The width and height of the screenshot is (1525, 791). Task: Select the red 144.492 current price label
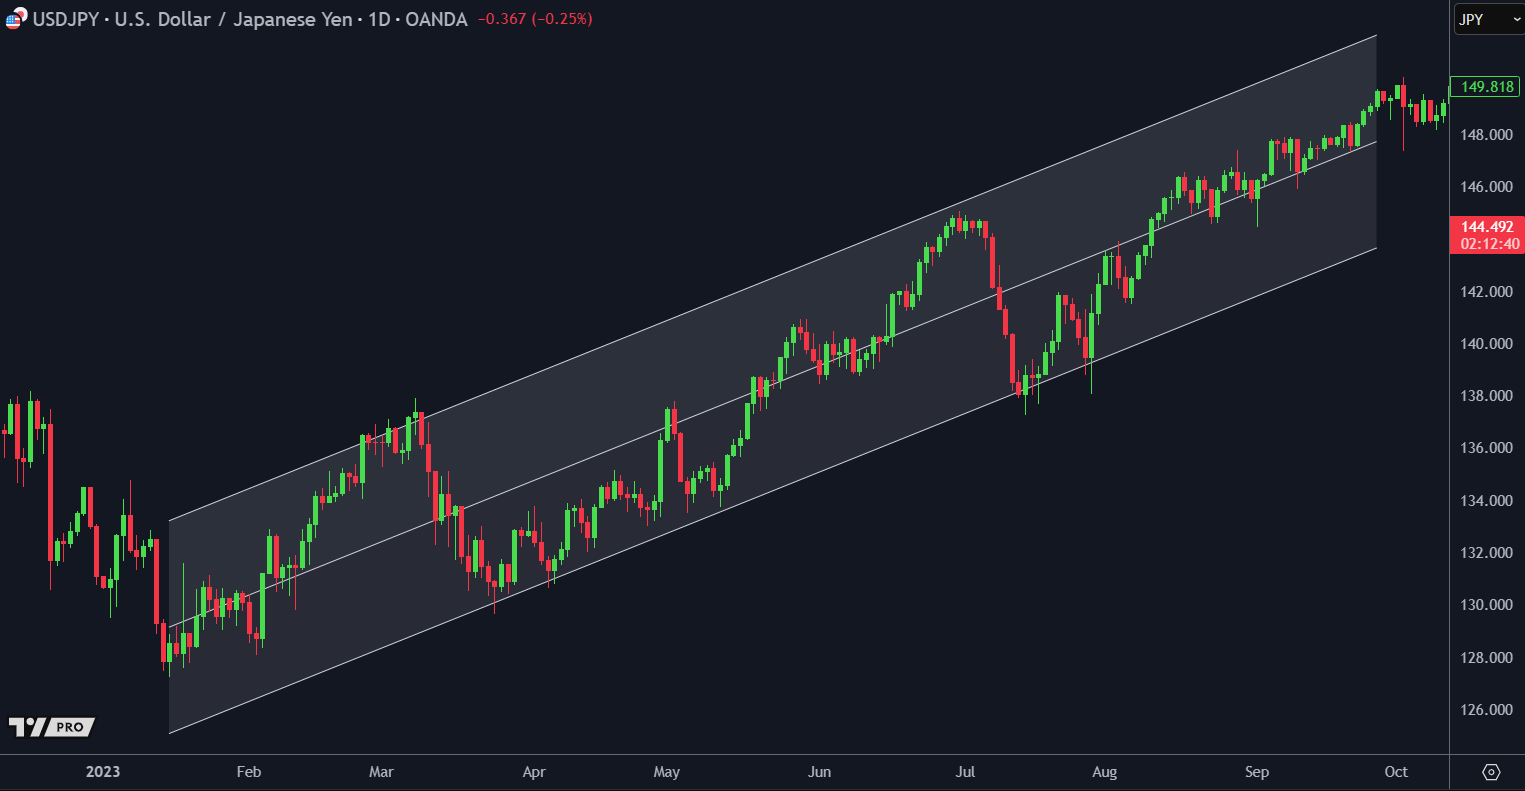[1486, 227]
